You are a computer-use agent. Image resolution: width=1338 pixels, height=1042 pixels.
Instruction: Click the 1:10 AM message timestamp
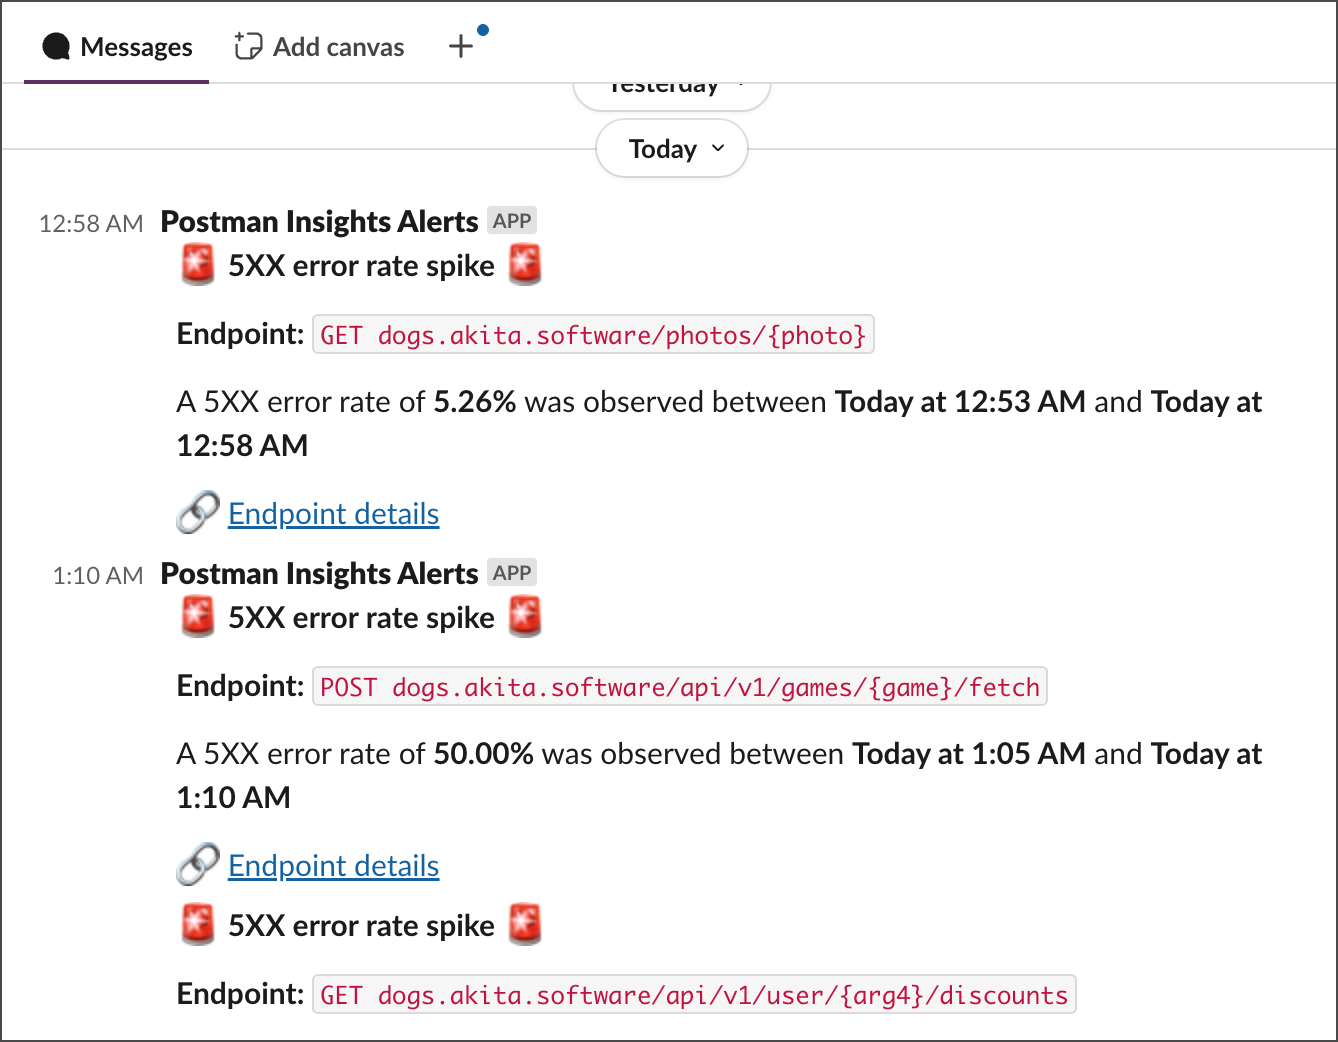pos(98,575)
